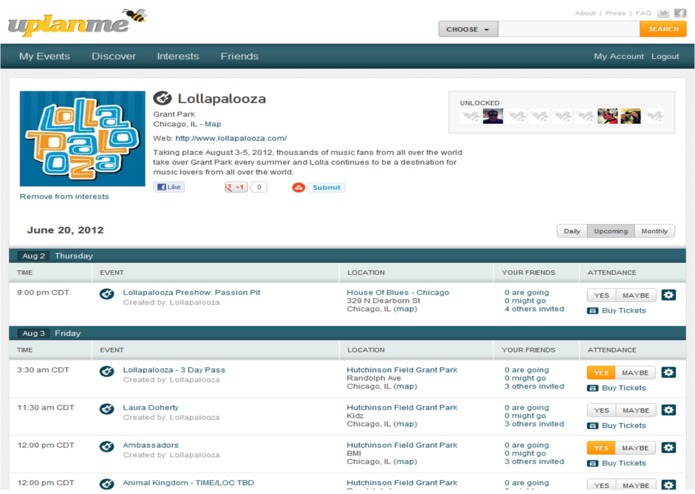Viewport: 695px width, 494px height.
Task: Toggle YES for Ambassadors
Action: [601, 448]
